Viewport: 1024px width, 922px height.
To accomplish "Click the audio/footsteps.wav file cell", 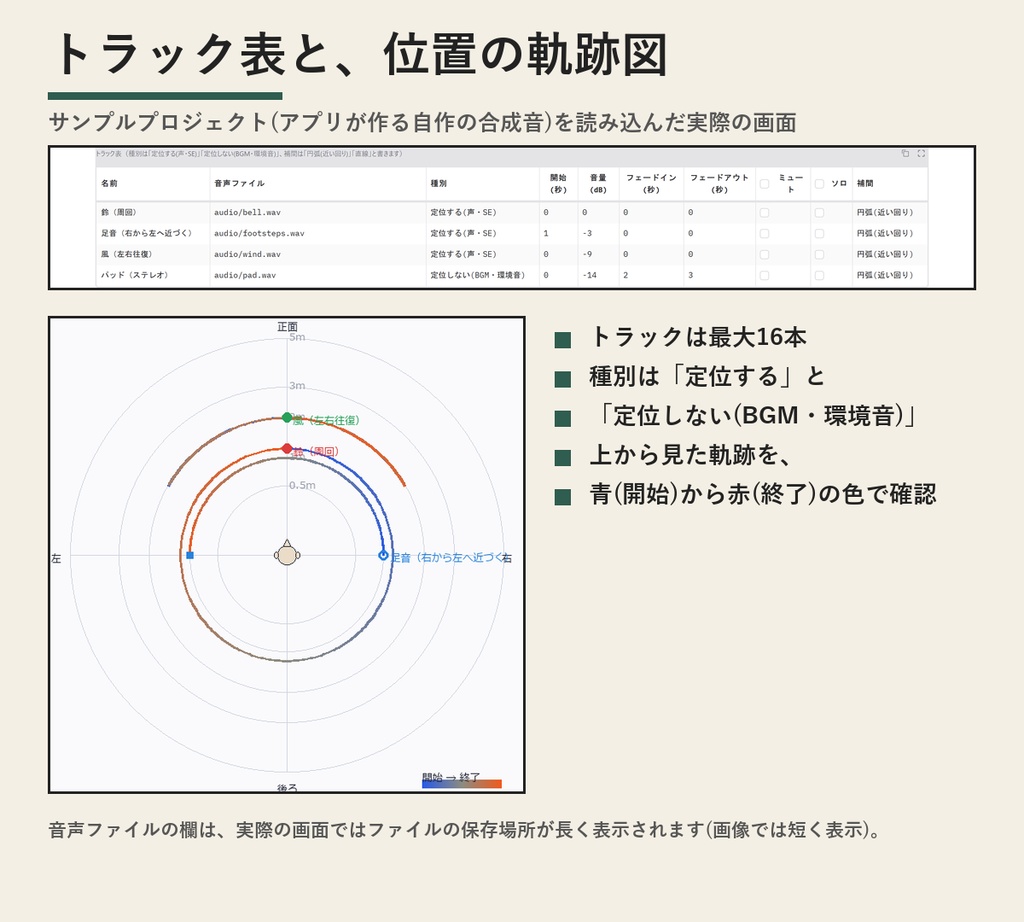I will click(318, 234).
